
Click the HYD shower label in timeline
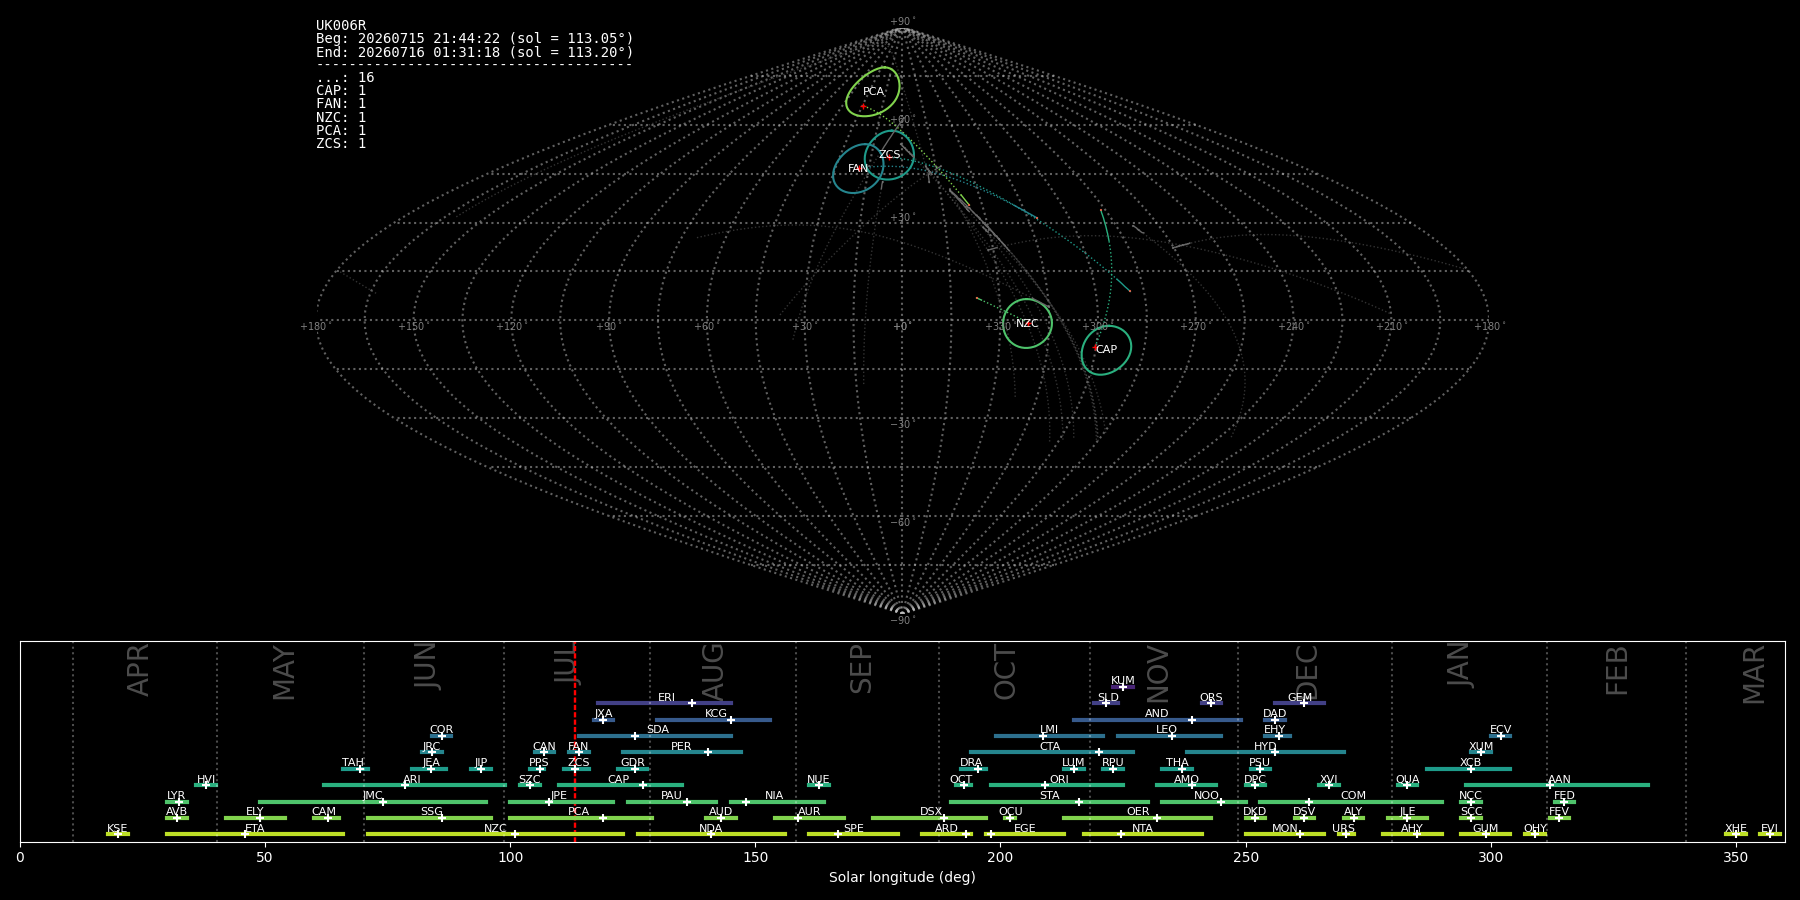click(1265, 747)
